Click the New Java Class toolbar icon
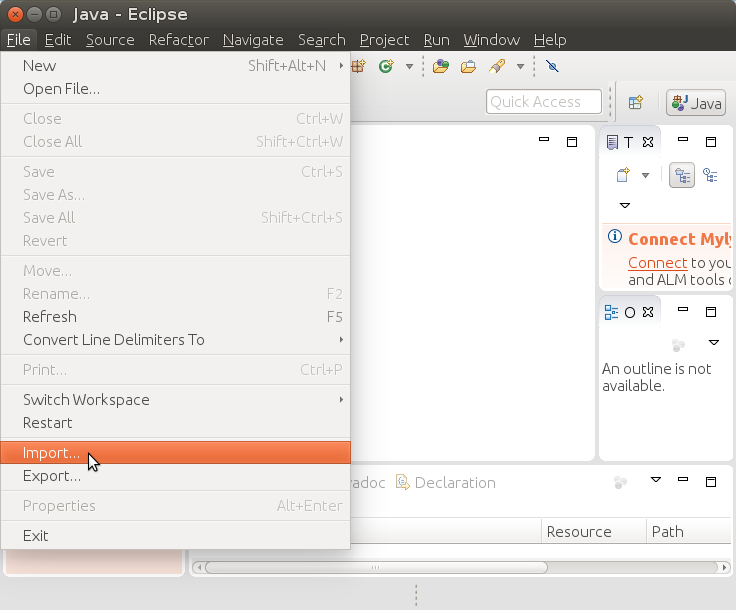This screenshot has width=736, height=610. pos(386,67)
